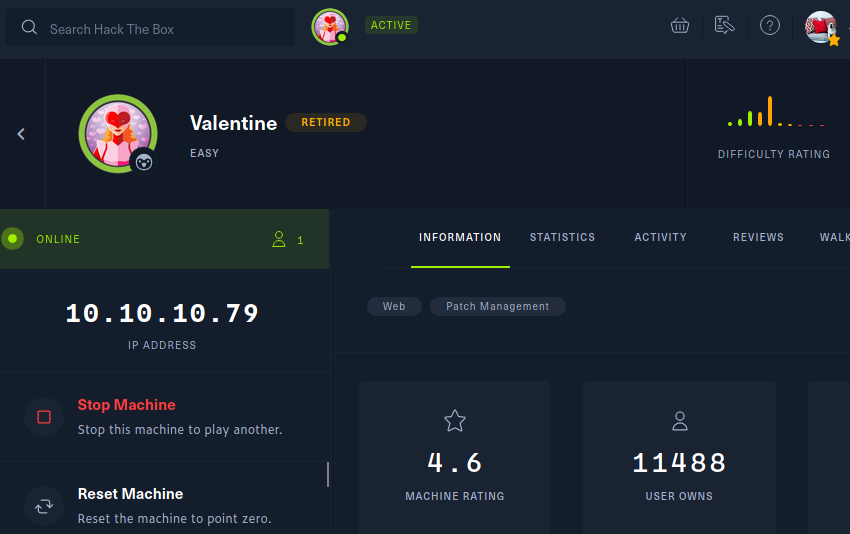The height and width of the screenshot is (534, 850).
Task: Click the IP ADDRESS label
Action: [x=162, y=345]
